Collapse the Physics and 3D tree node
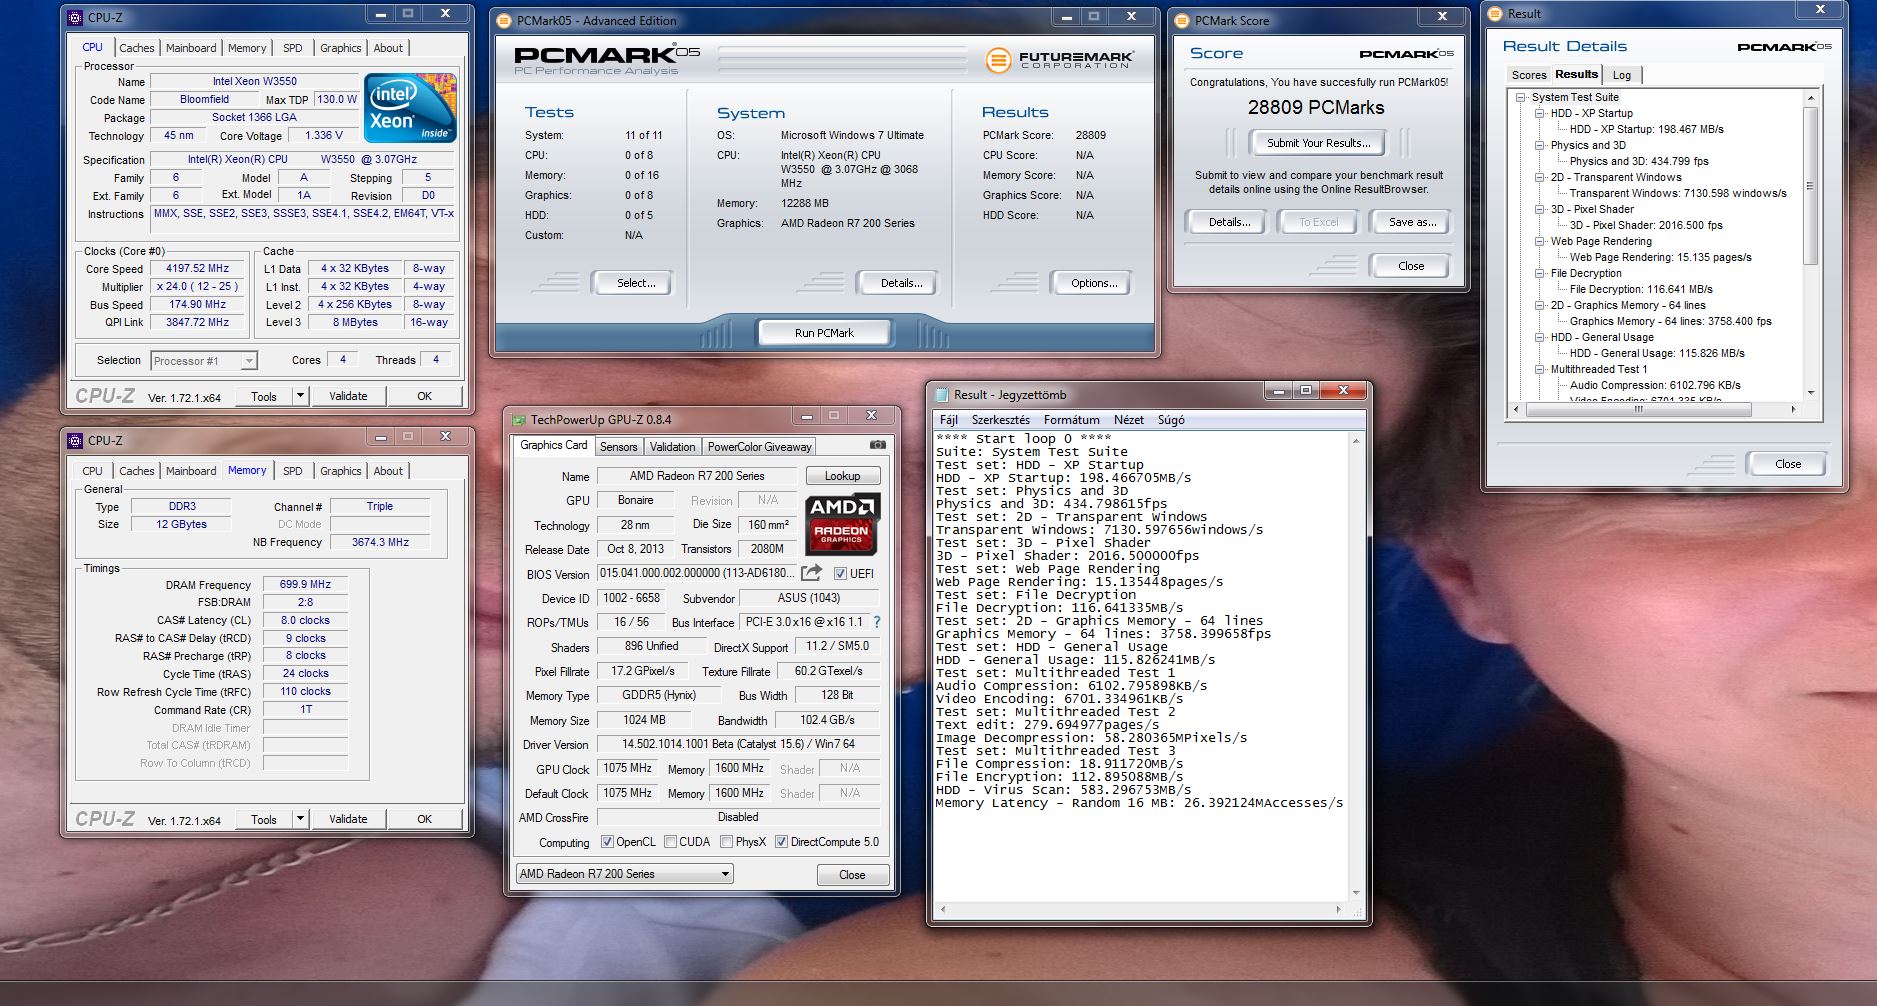The height and width of the screenshot is (1006, 1877). (1540, 145)
